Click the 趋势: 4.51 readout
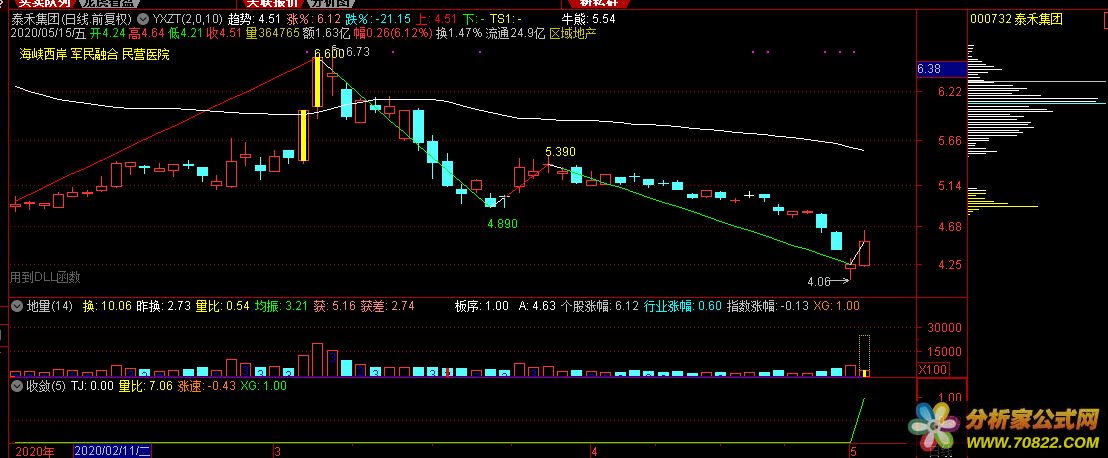The image size is (1108, 458). (255, 20)
